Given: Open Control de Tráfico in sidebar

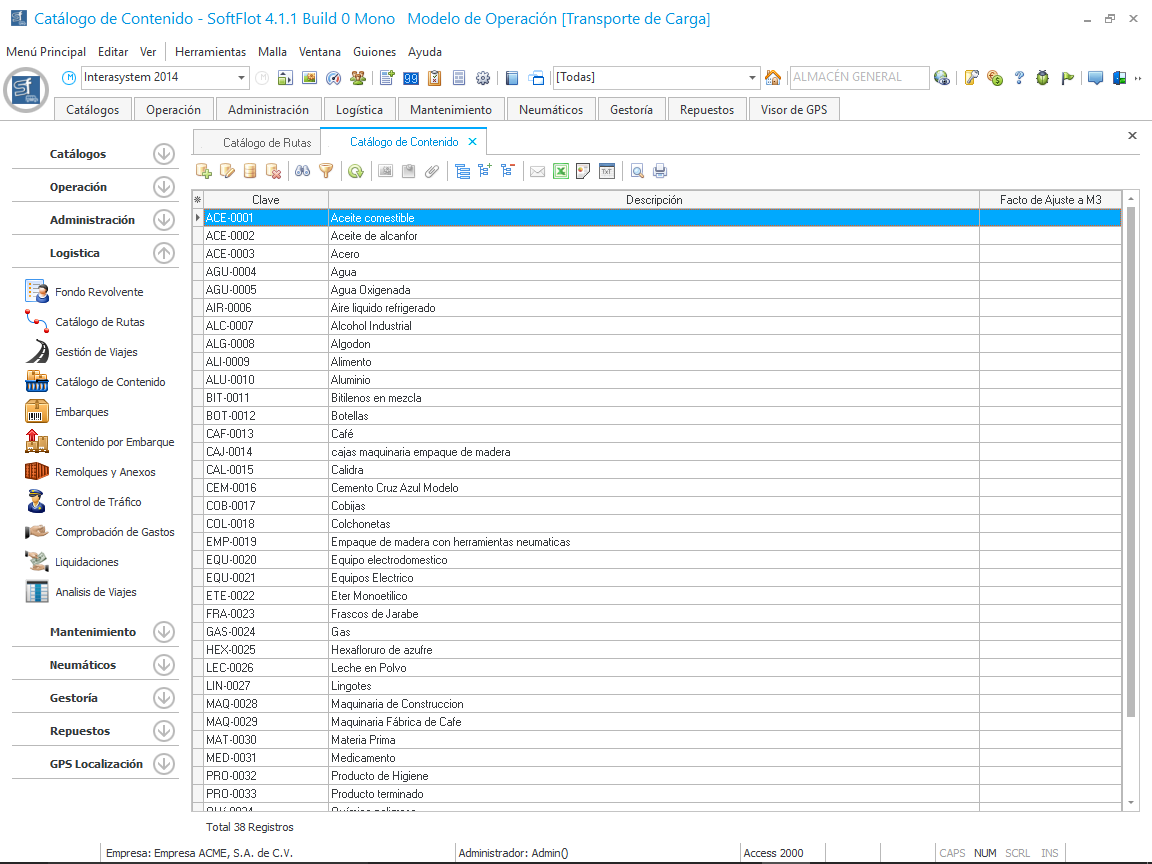Looking at the screenshot, I should pos(98,502).
